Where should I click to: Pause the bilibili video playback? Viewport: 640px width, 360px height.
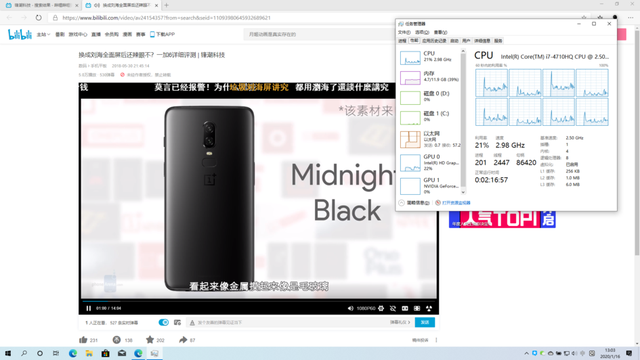click(x=89, y=308)
